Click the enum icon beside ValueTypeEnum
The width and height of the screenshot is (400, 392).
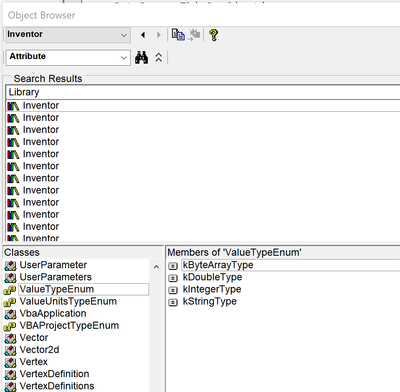click(x=10, y=290)
